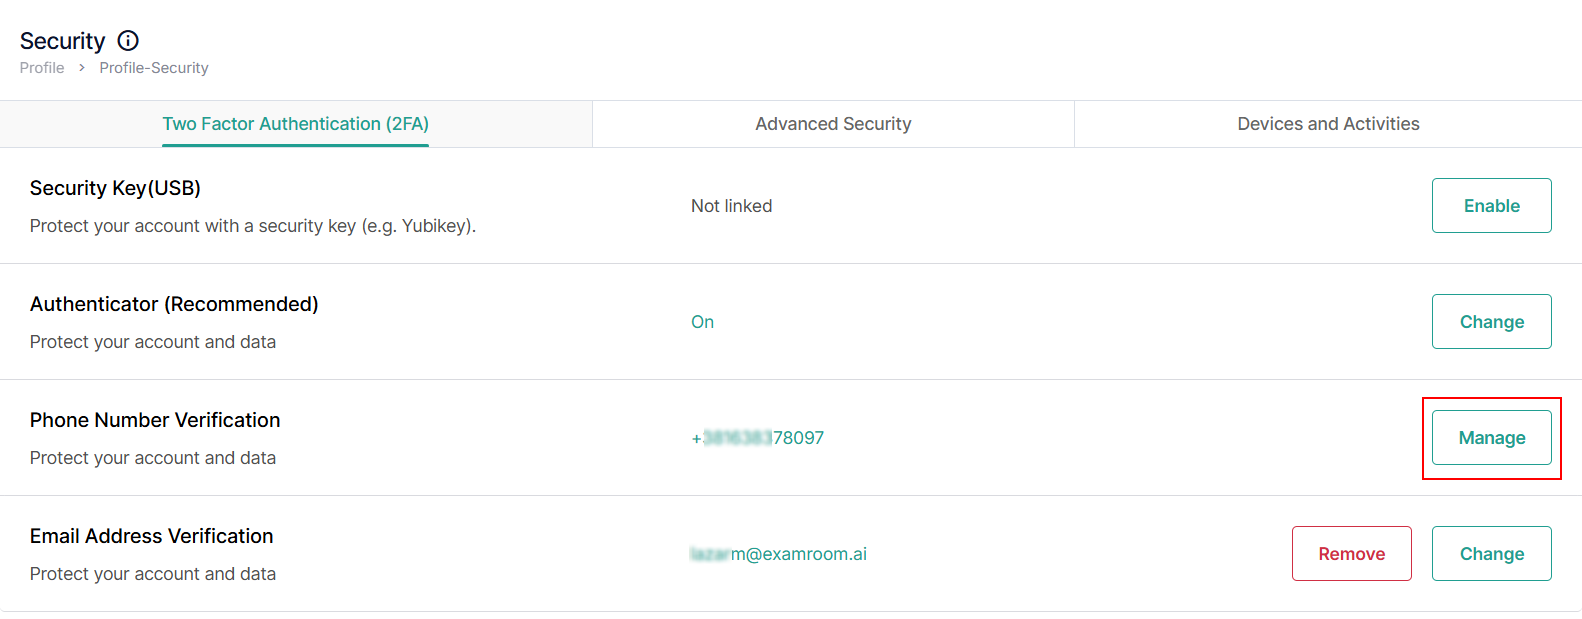Click the info icon beside Security title
The width and height of the screenshot is (1582, 619).
tap(128, 41)
